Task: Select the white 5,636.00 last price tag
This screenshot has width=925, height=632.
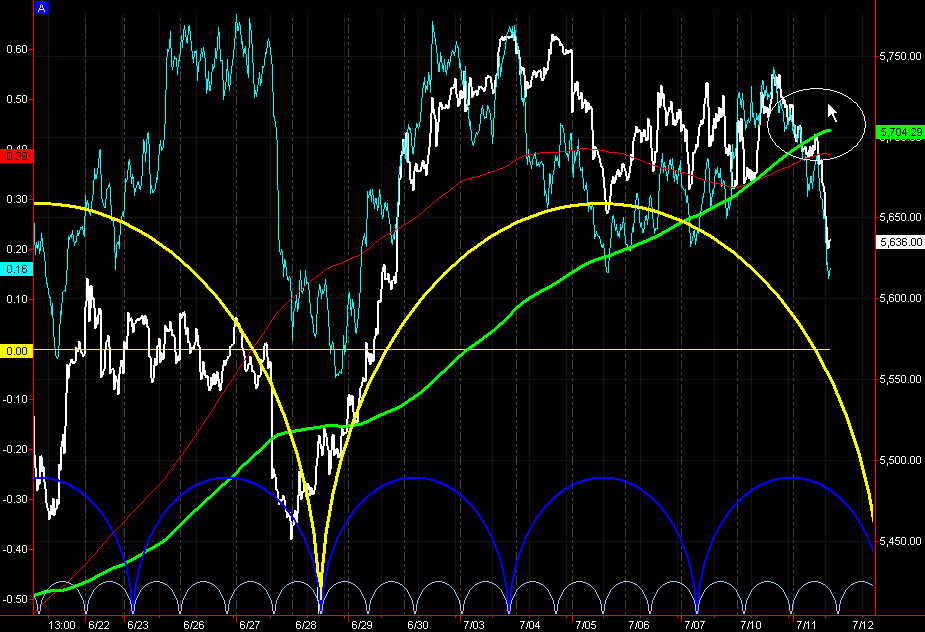Action: click(x=900, y=242)
